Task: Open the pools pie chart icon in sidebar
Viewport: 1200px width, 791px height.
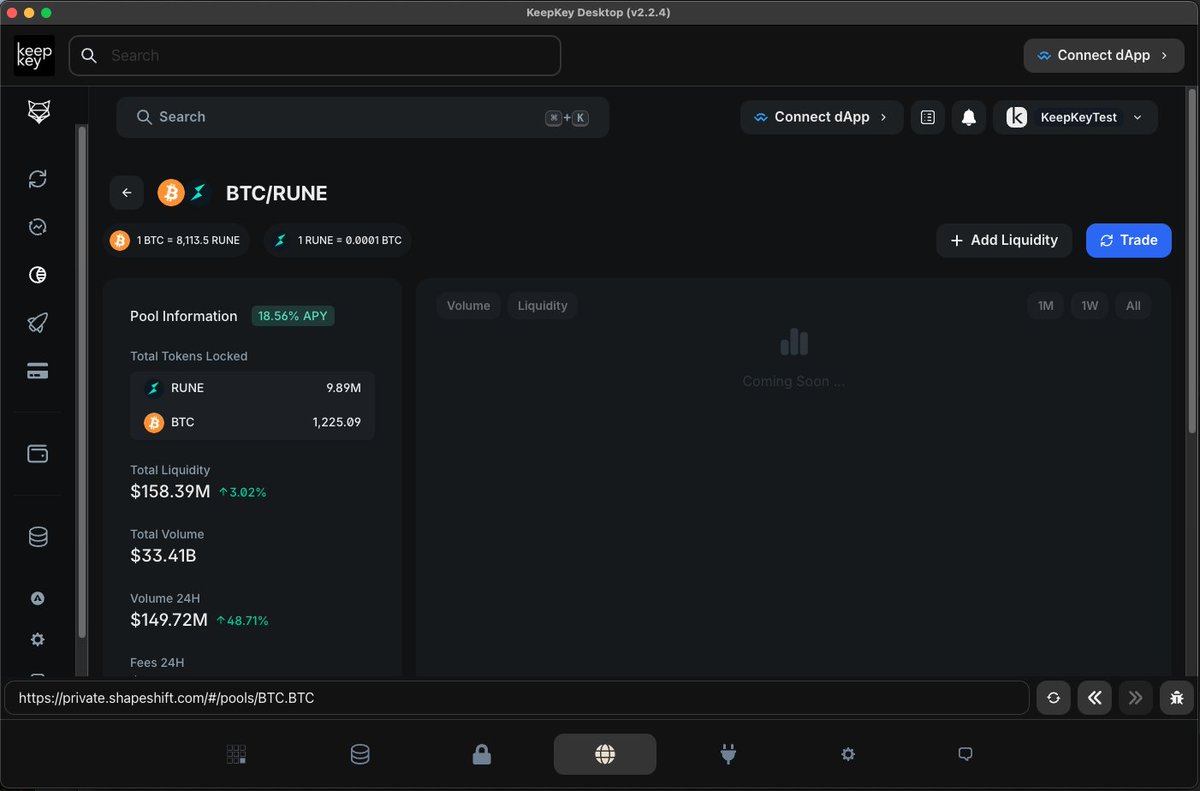Action: pyautogui.click(x=37, y=274)
